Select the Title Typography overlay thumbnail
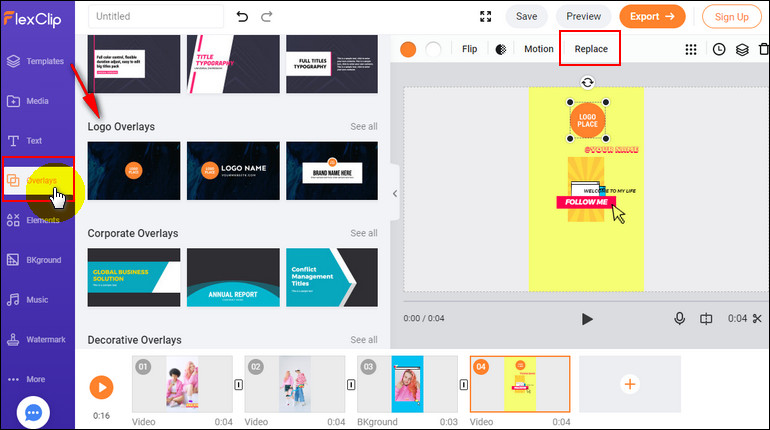 233,64
